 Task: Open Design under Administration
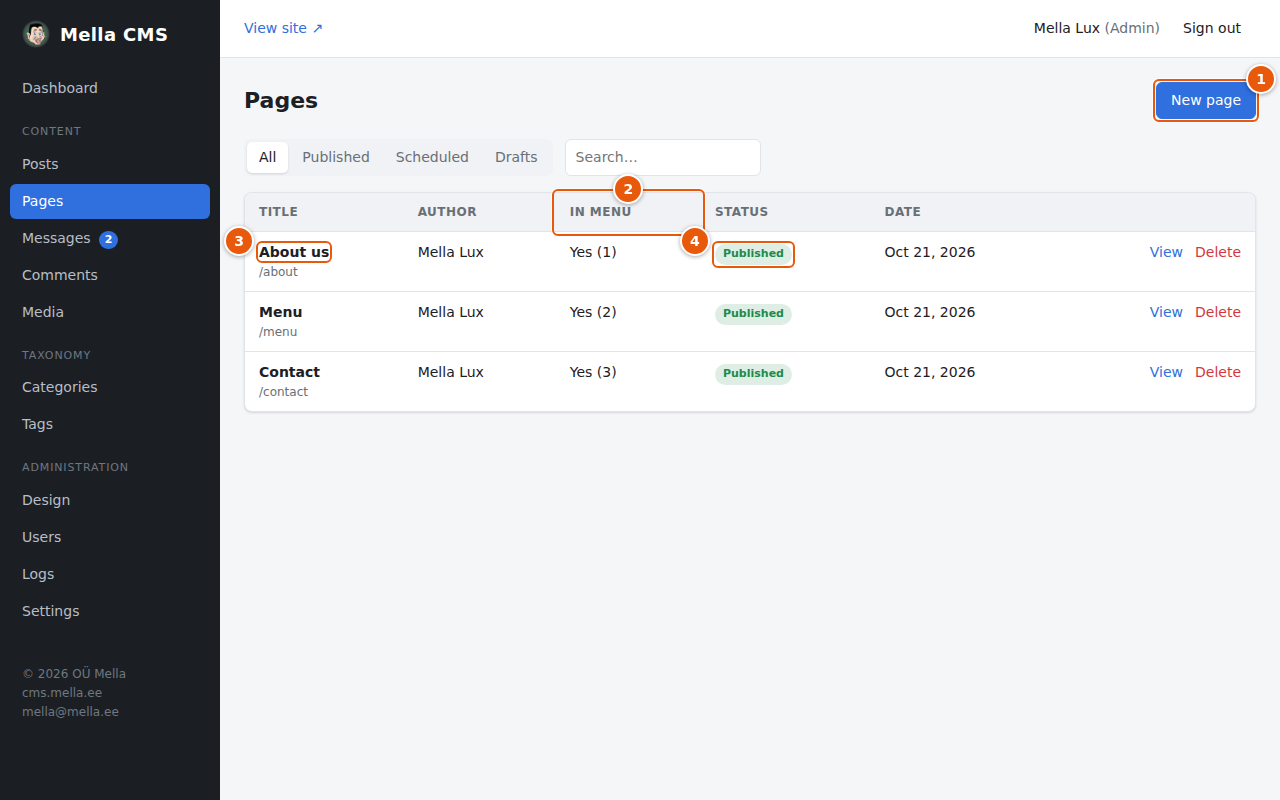pos(110,500)
